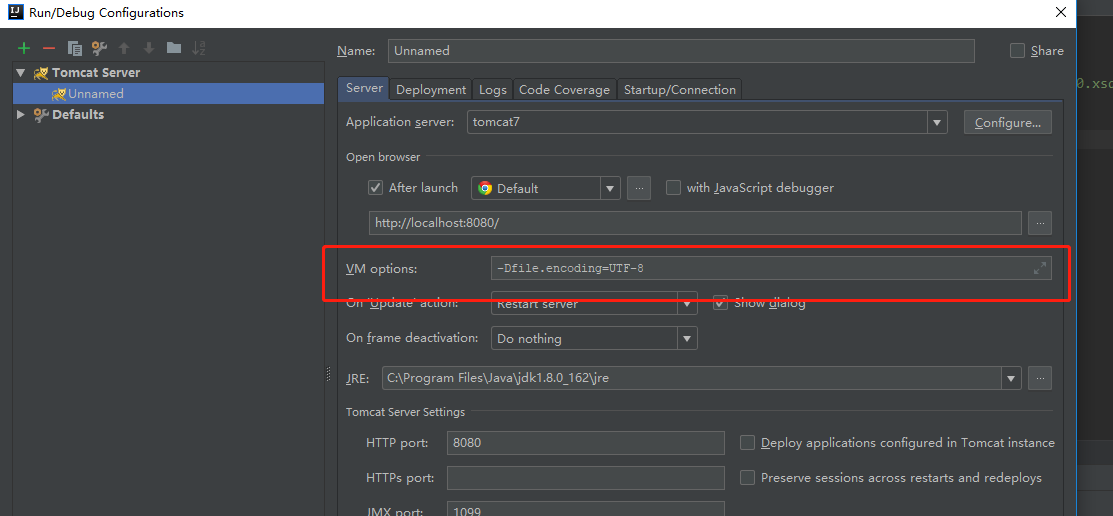Expand the VM options field editor icon
The width and height of the screenshot is (1113, 516).
(1040, 268)
